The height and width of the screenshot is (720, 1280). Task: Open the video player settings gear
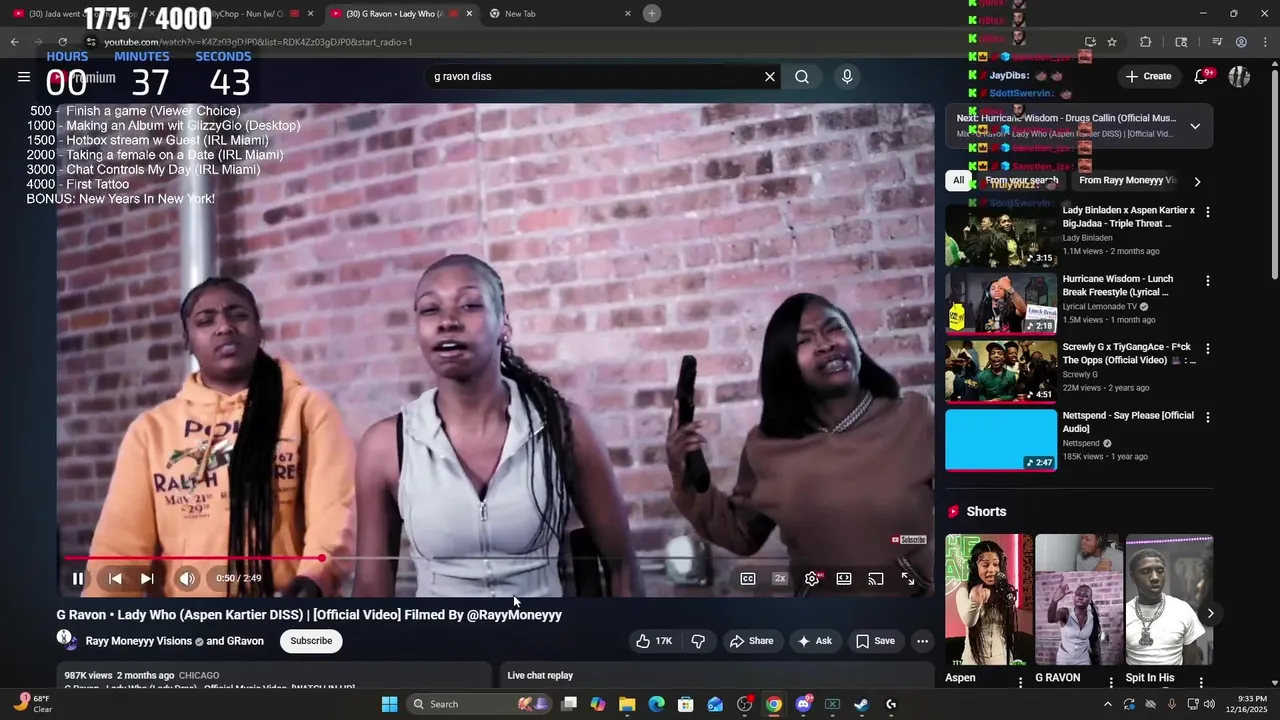point(812,578)
